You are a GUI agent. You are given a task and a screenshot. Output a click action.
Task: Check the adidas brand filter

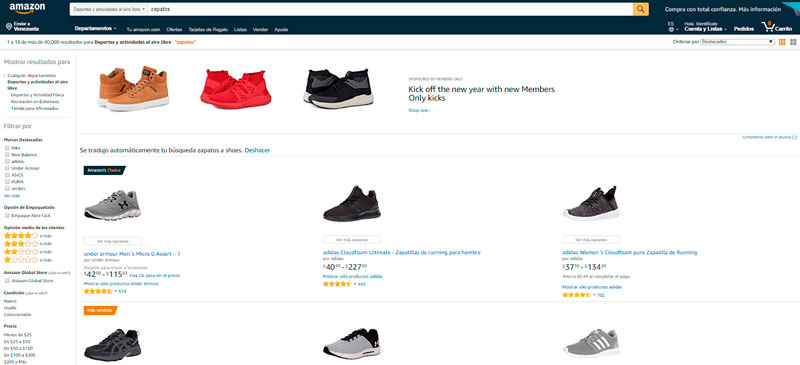point(7,161)
